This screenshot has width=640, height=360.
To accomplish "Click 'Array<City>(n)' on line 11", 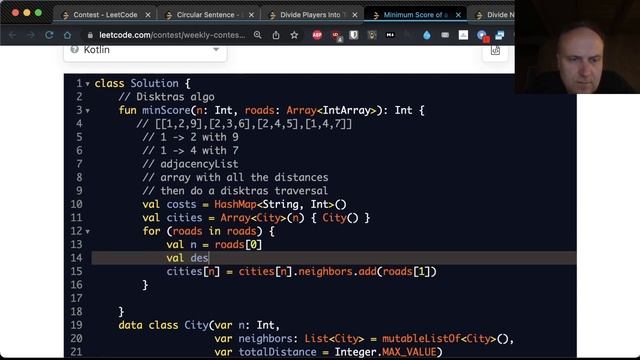I will [x=262, y=218].
